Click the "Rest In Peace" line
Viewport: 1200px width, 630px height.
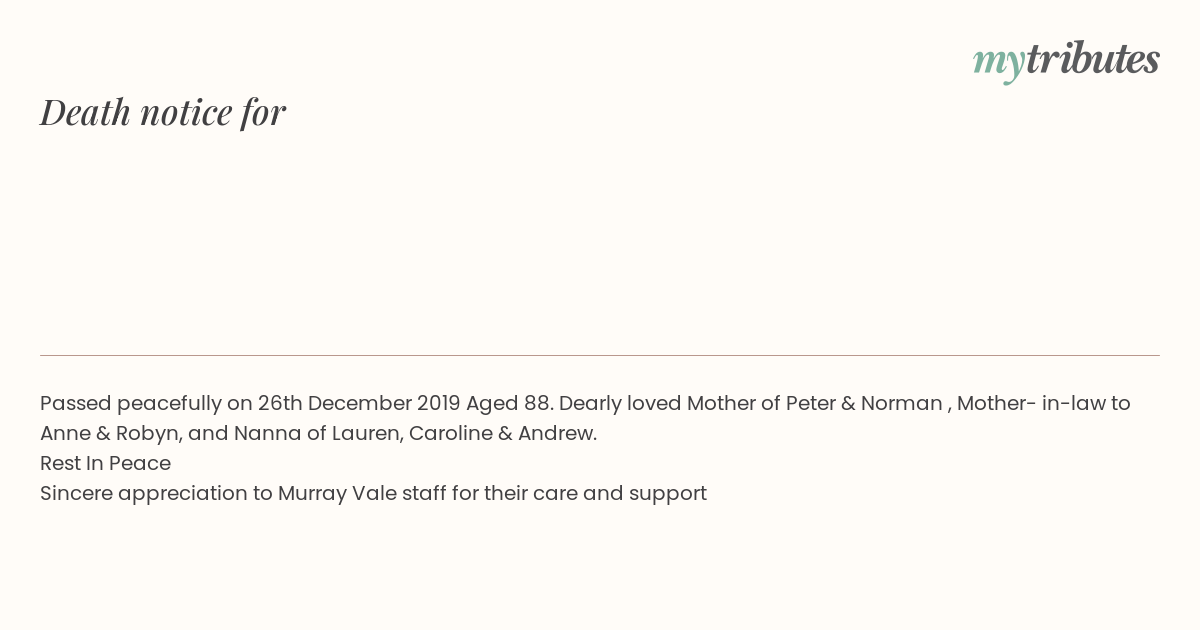pos(105,463)
